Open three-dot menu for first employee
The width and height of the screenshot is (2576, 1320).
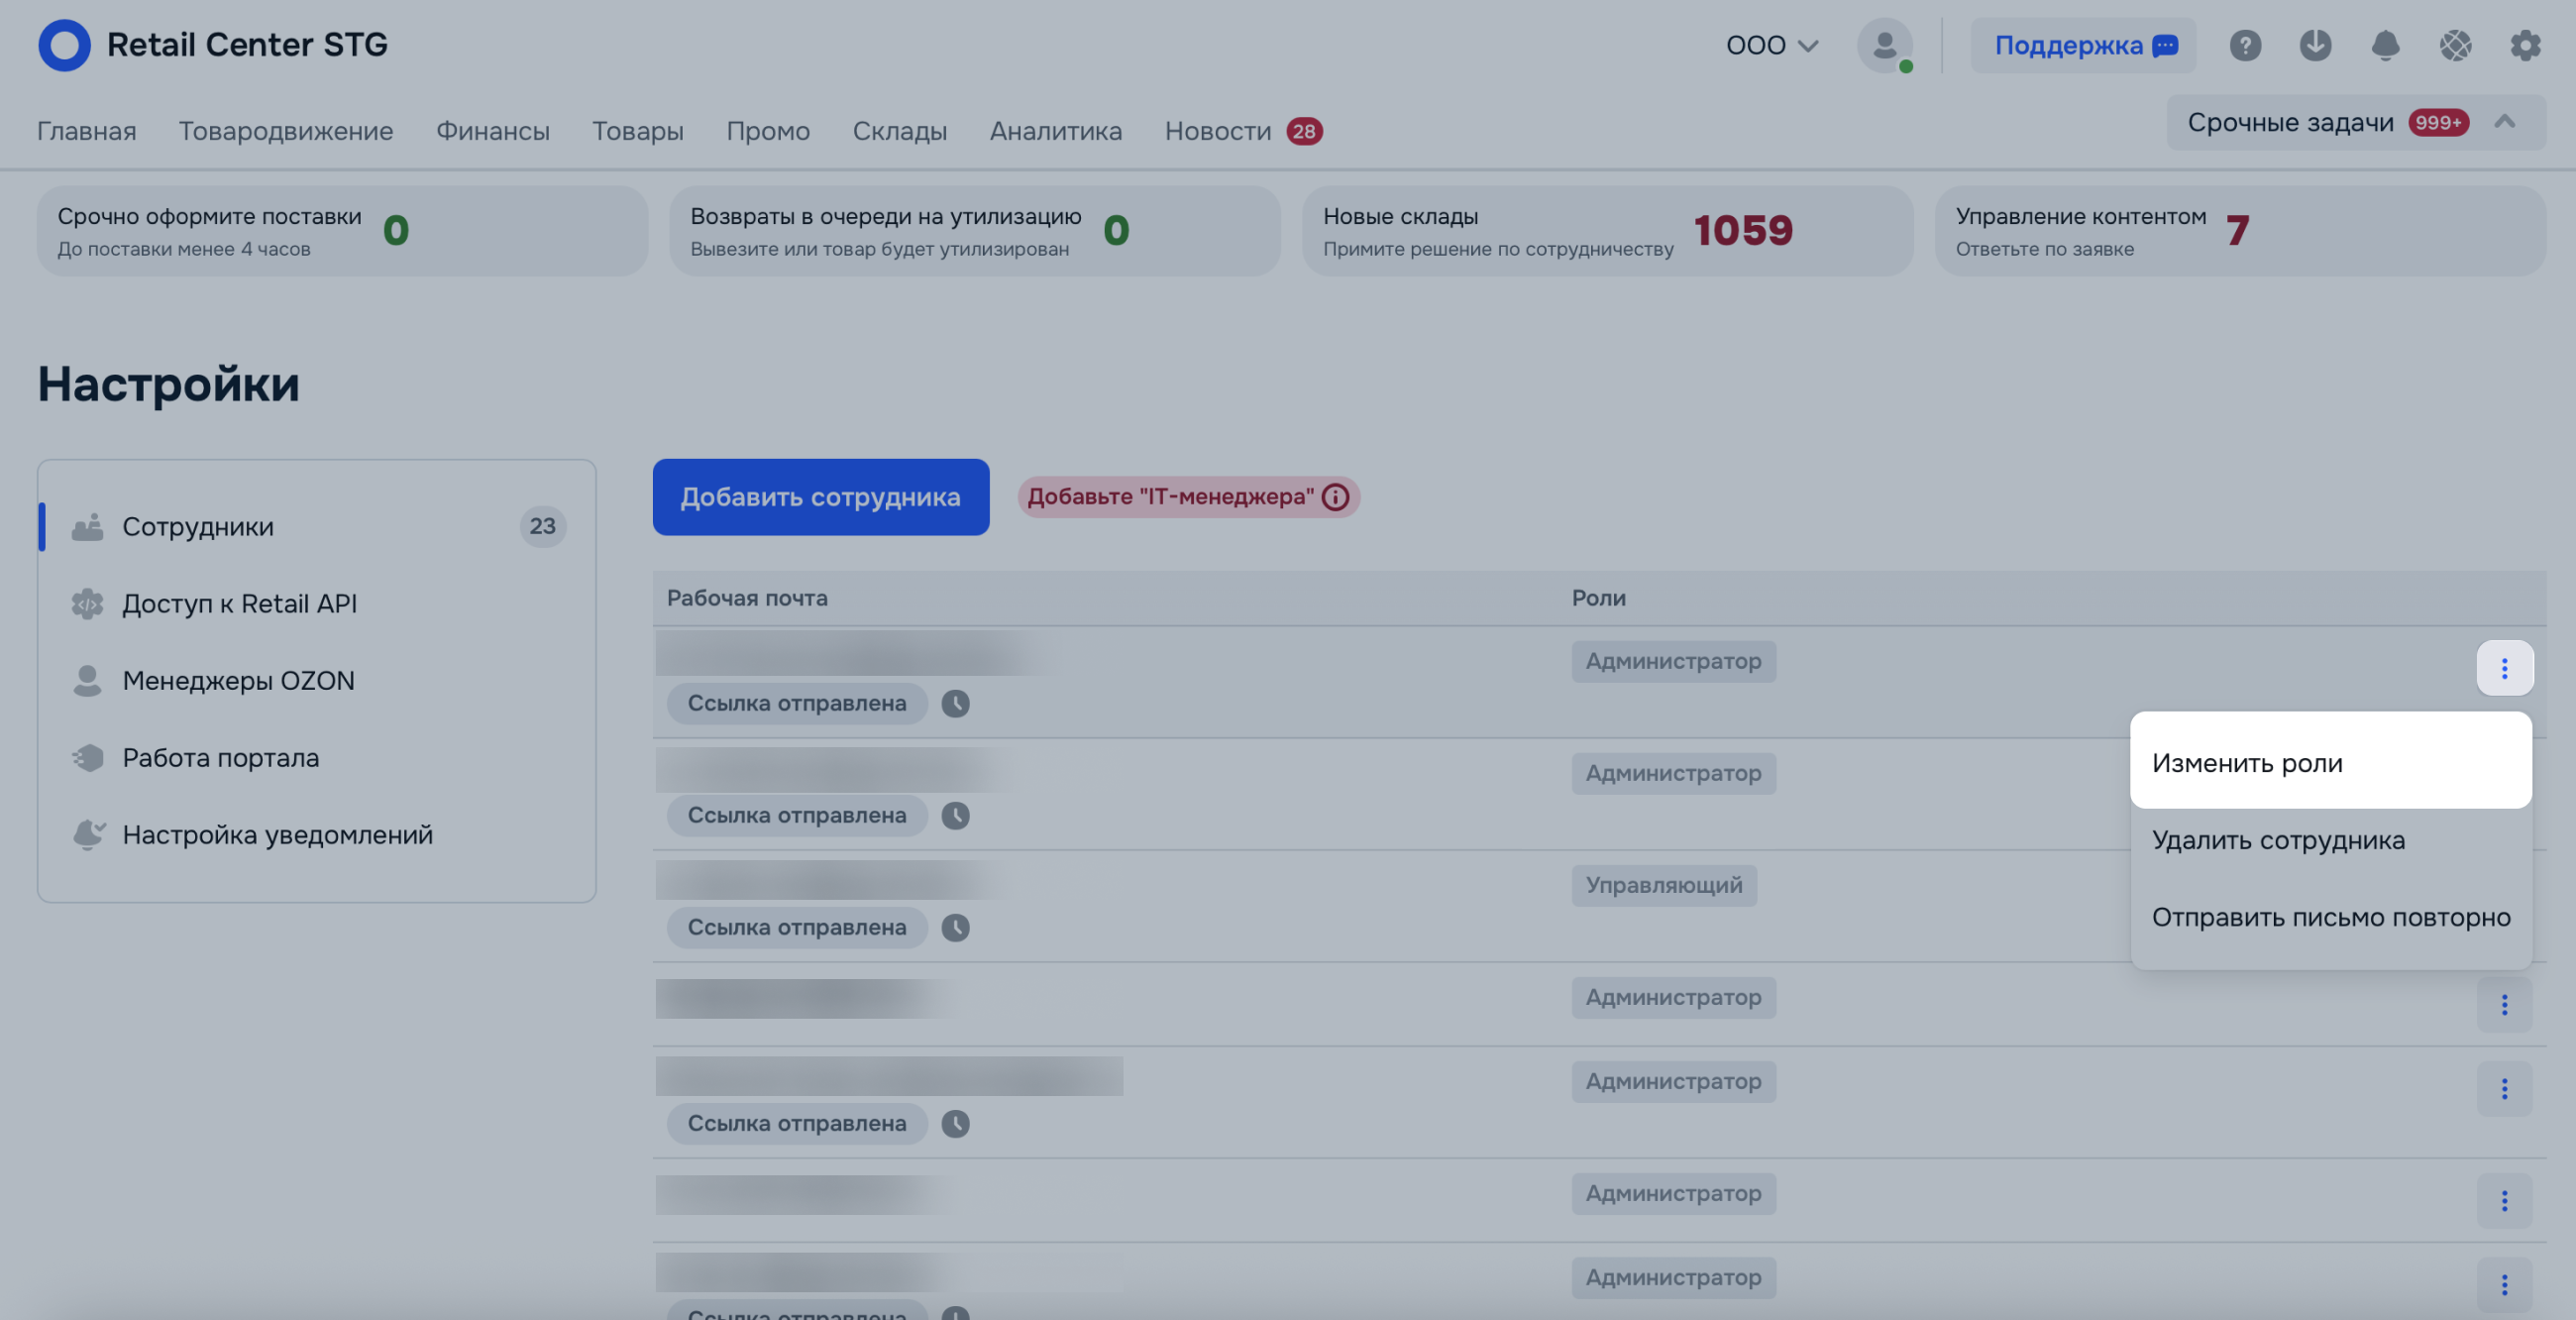point(2504,668)
